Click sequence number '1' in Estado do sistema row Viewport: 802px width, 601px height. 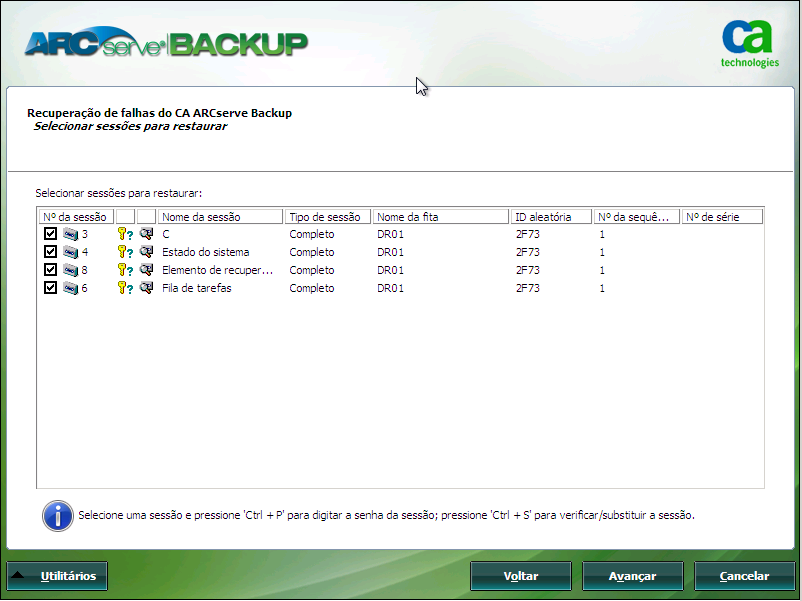point(602,252)
